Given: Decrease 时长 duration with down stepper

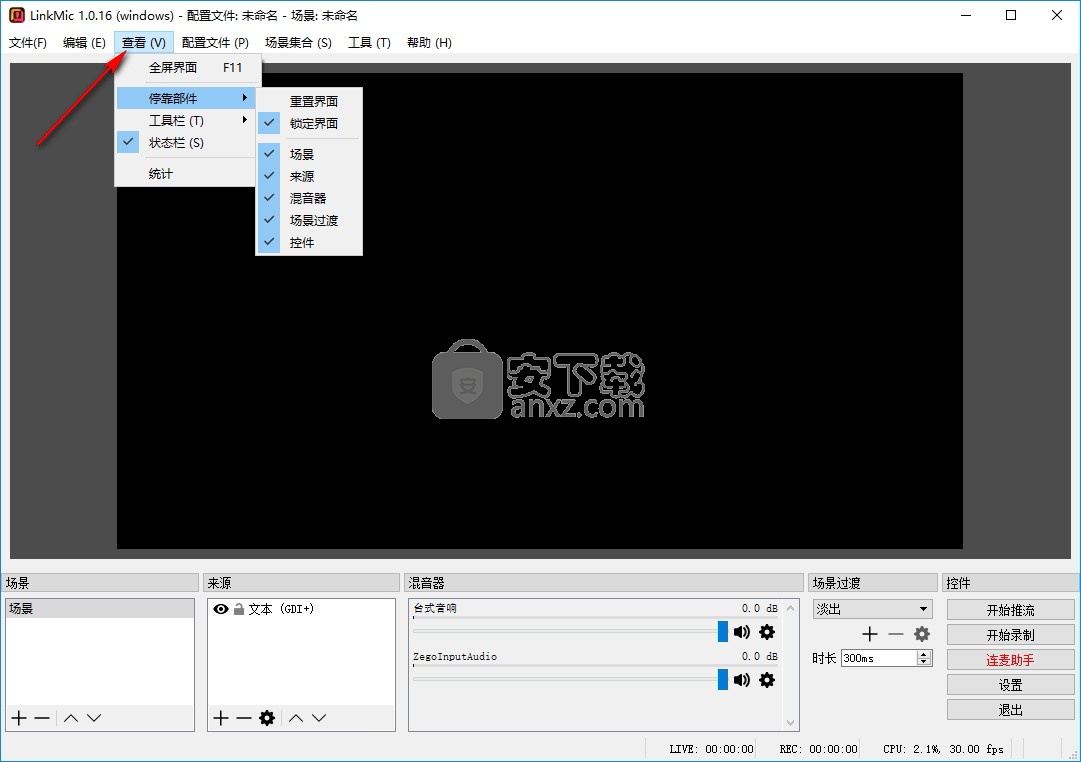Looking at the screenshot, I should [x=924, y=662].
